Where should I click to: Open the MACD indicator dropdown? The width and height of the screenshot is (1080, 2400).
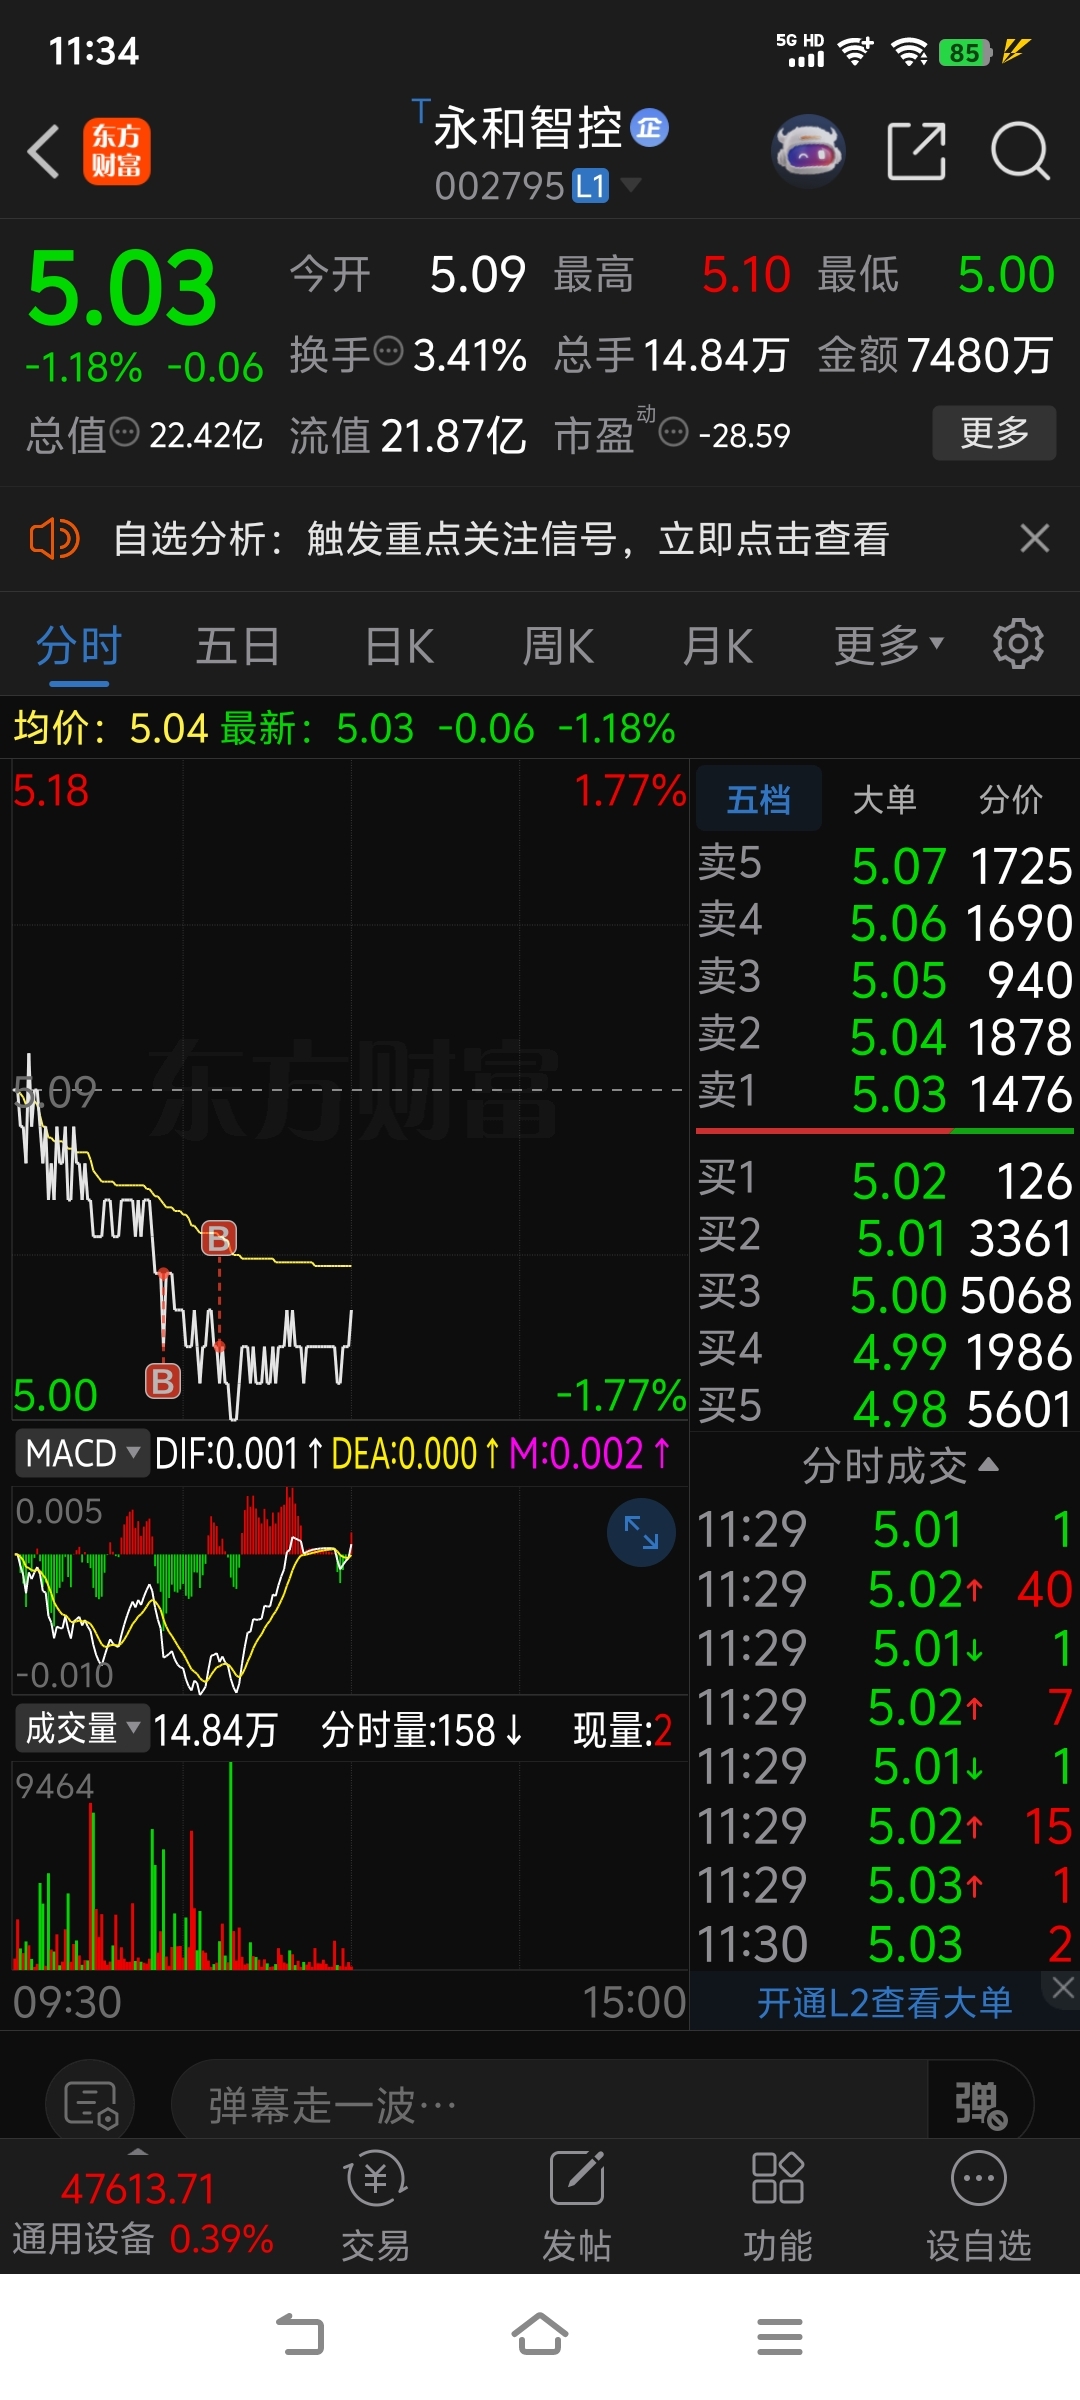(x=81, y=1453)
